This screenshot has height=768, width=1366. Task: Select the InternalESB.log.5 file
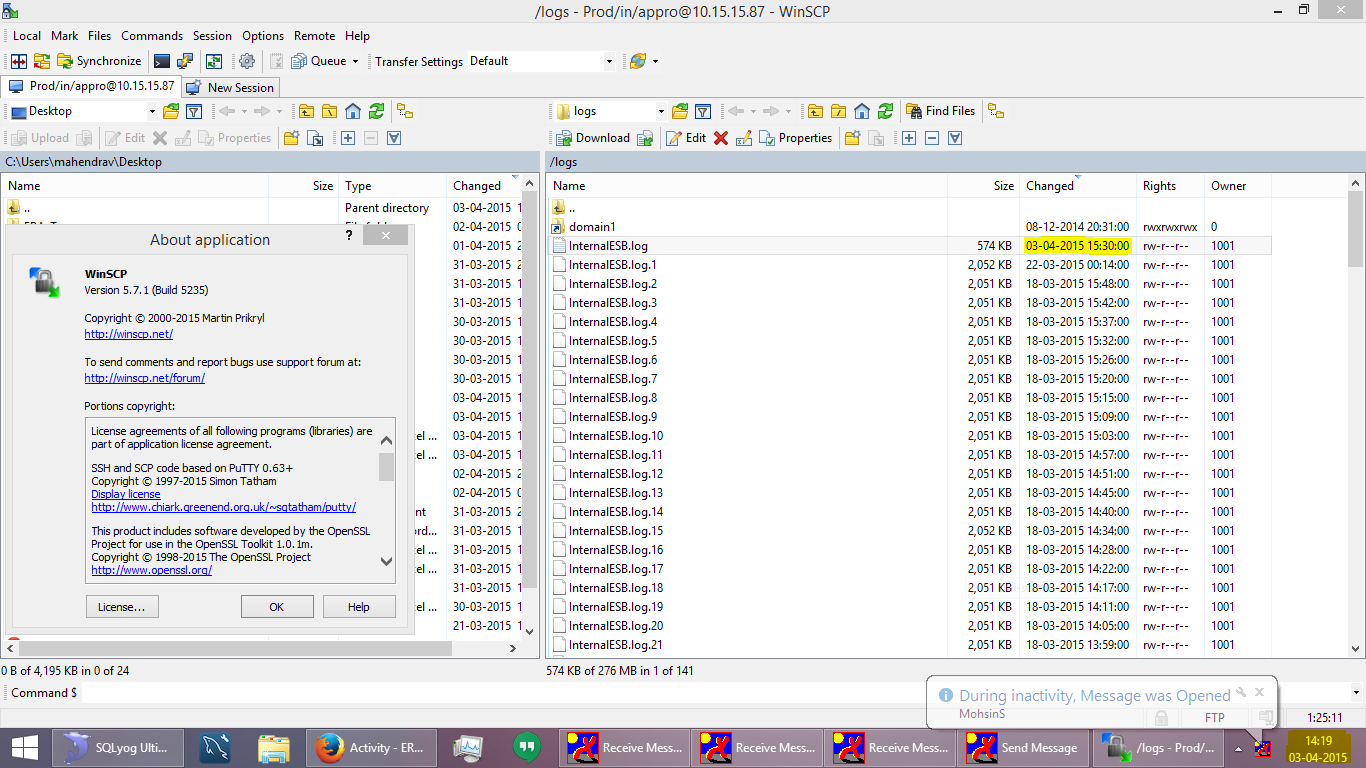tap(612, 341)
